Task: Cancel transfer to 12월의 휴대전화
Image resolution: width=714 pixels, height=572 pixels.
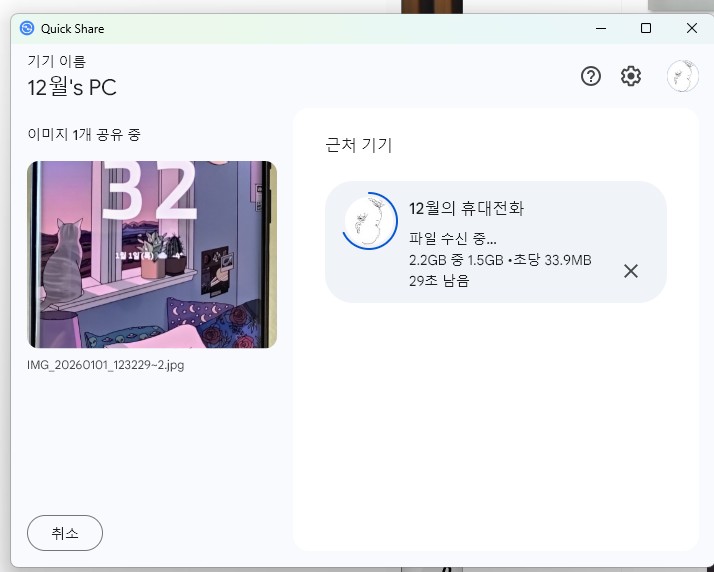Action: pos(631,271)
